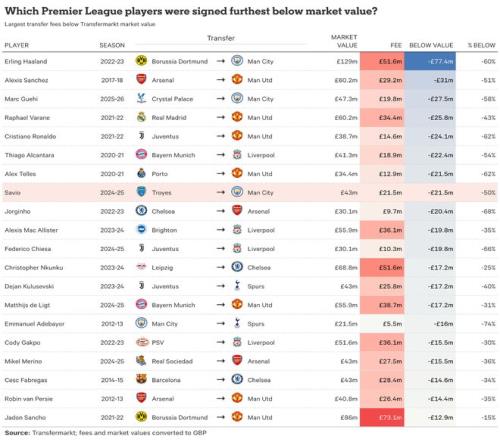The width and height of the screenshot is (500, 440).
Task: Click the Brighton crest icon
Action: coord(141,229)
